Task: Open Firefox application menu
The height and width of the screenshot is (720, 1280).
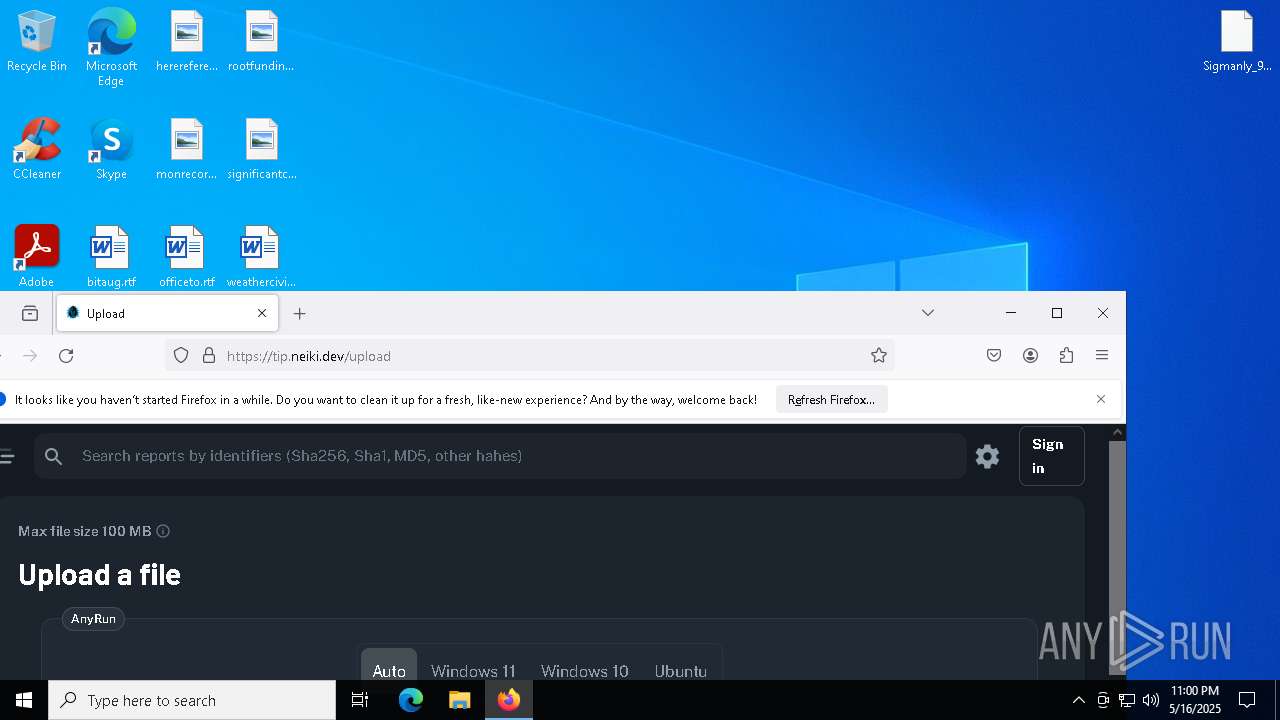Action: coord(1102,356)
